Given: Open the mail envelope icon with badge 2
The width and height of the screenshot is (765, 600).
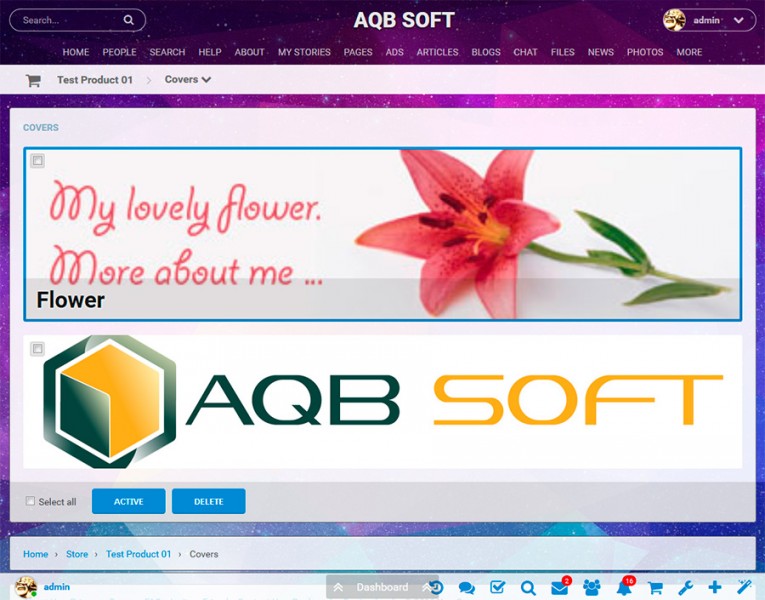Looking at the screenshot, I should click(560, 587).
